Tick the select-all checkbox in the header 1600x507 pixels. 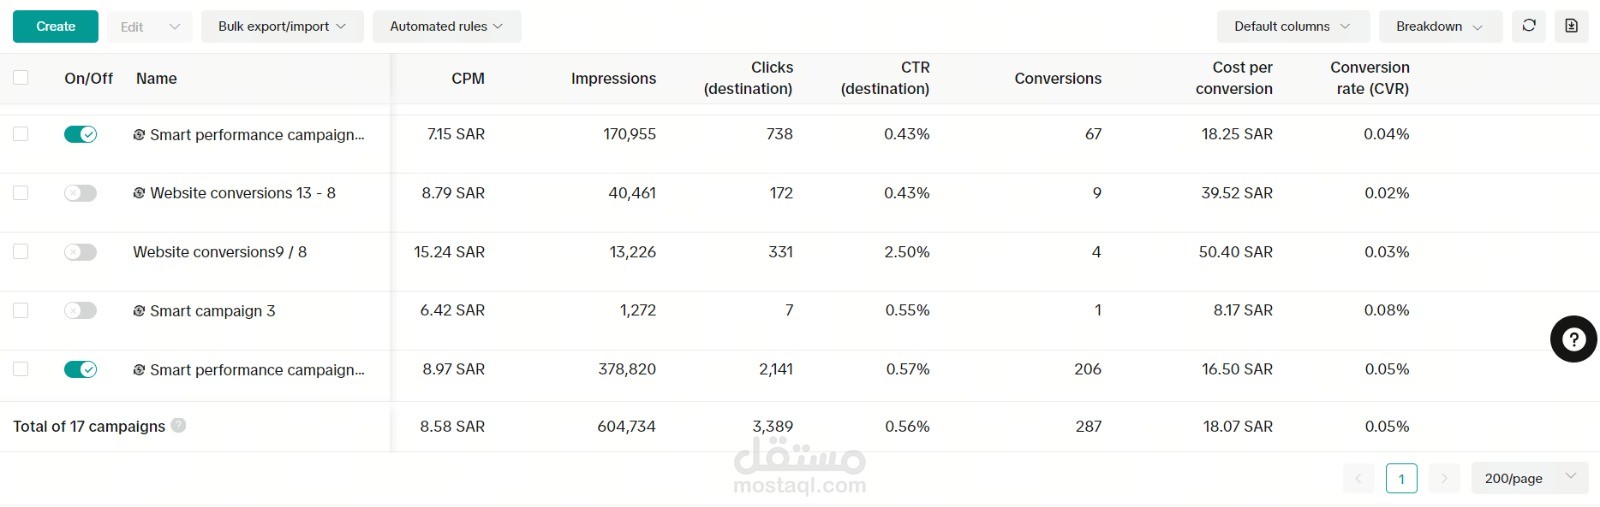tap(21, 77)
